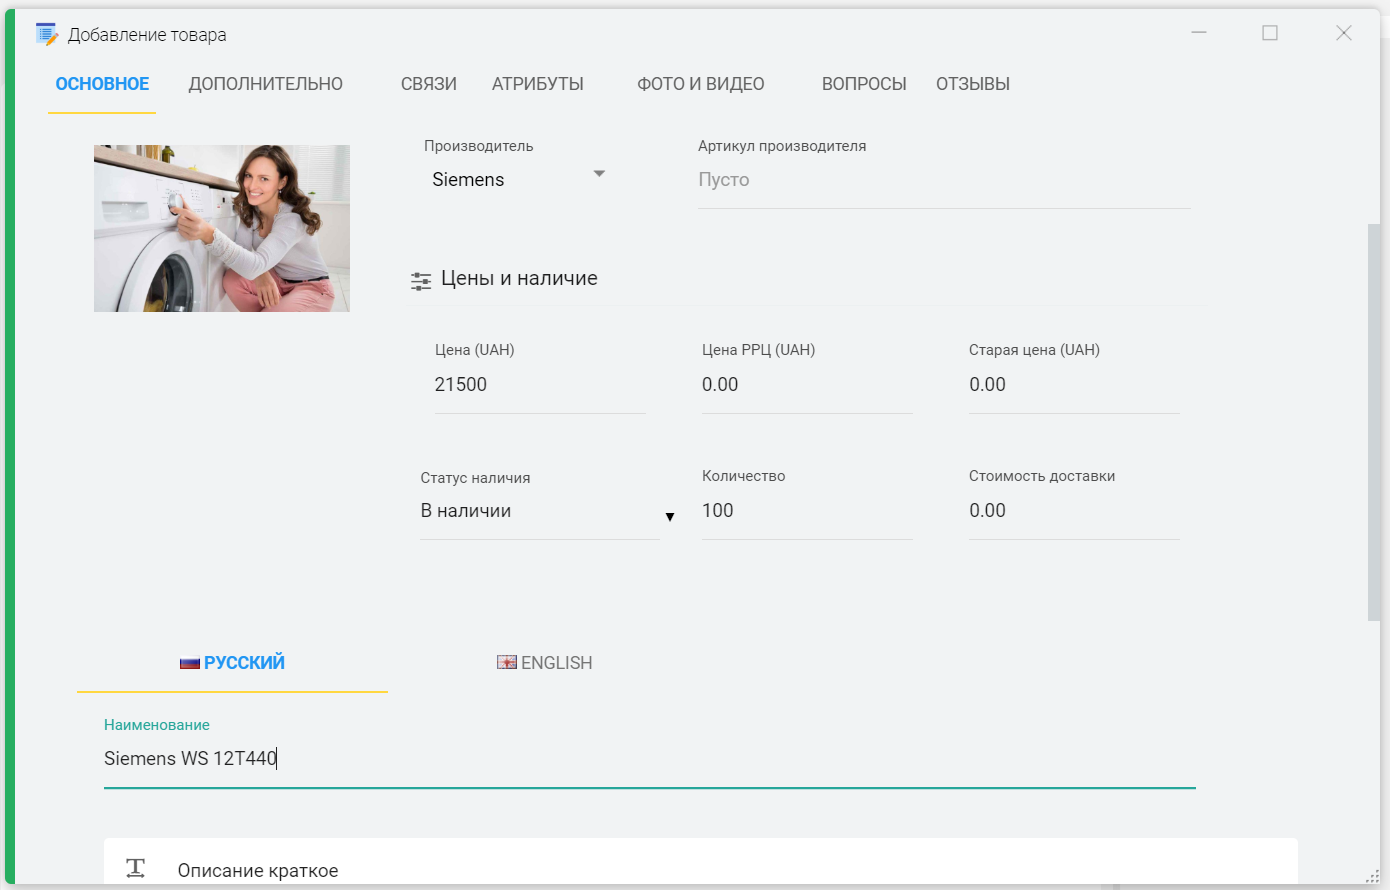The width and height of the screenshot is (1390, 890).
Task: Click the app icon in title bar
Action: (x=47, y=34)
